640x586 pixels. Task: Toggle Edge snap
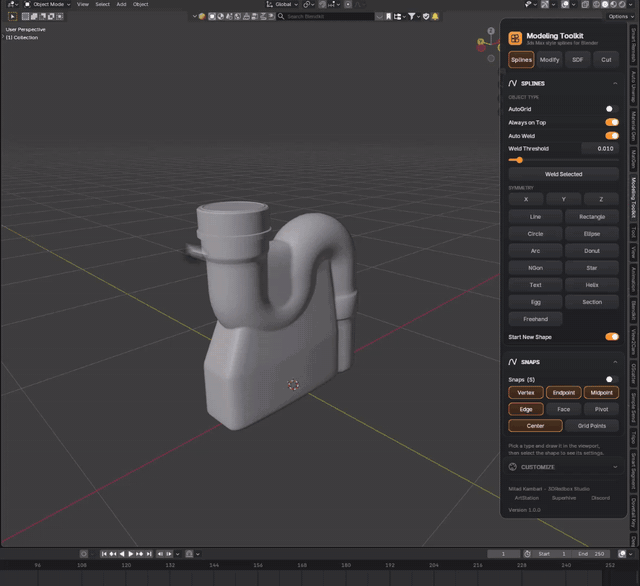[526, 409]
